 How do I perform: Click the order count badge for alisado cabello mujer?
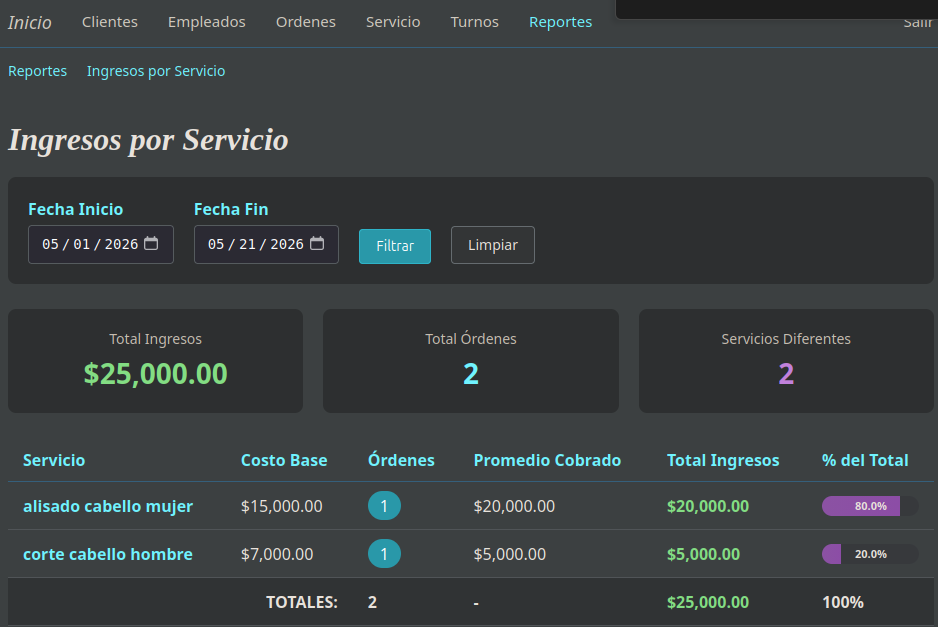click(384, 506)
